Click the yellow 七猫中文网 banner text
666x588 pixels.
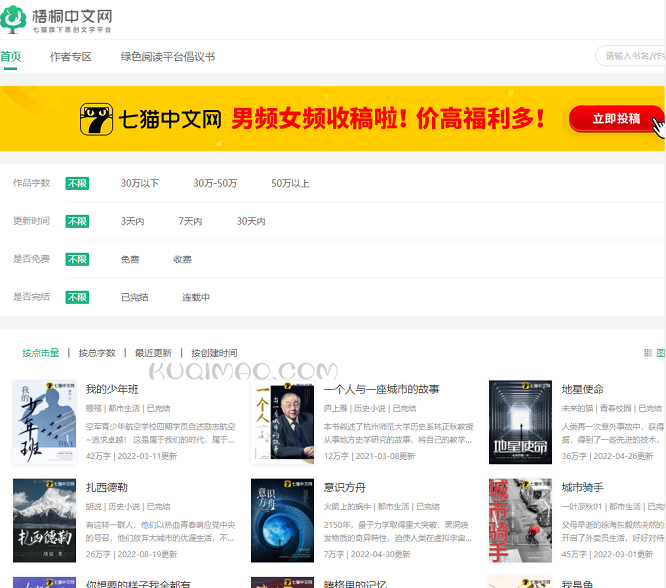170,119
